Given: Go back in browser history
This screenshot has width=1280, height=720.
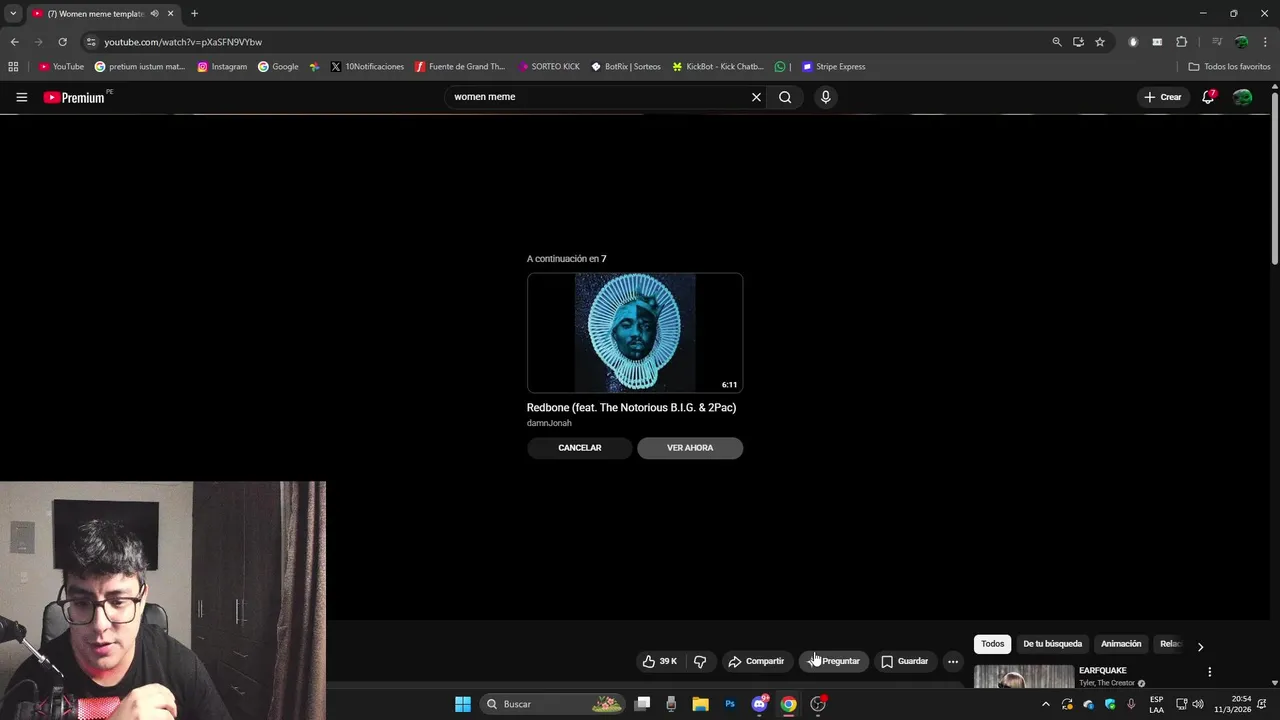Looking at the screenshot, I should (14, 42).
